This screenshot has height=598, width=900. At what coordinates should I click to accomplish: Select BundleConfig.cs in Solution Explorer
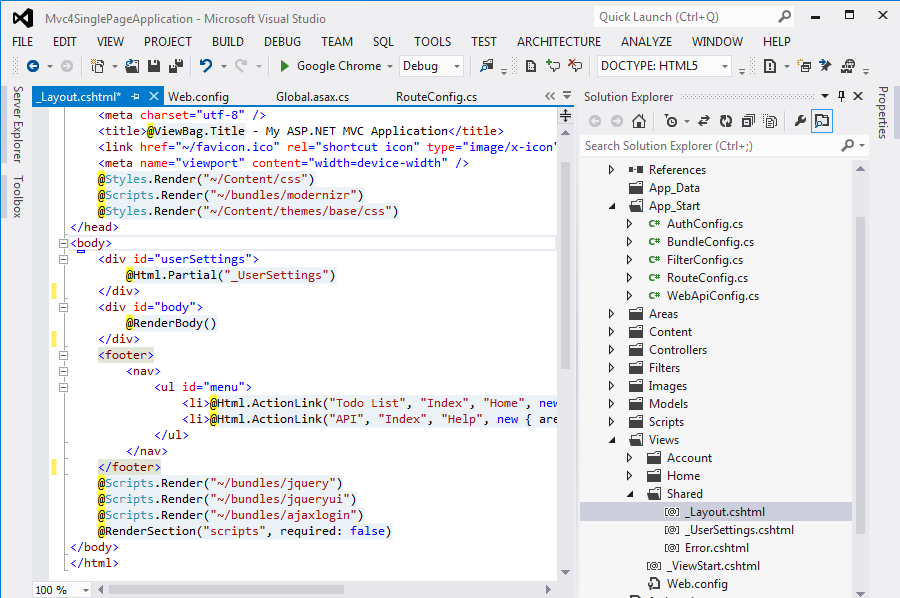pos(710,242)
